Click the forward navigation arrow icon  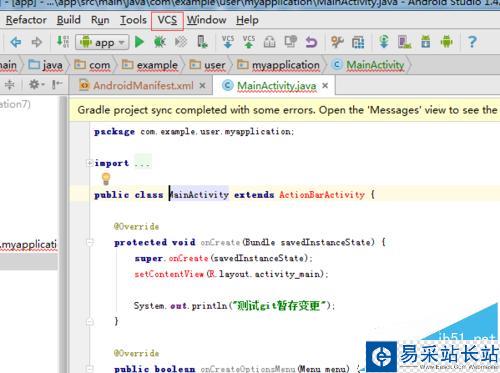[36, 42]
